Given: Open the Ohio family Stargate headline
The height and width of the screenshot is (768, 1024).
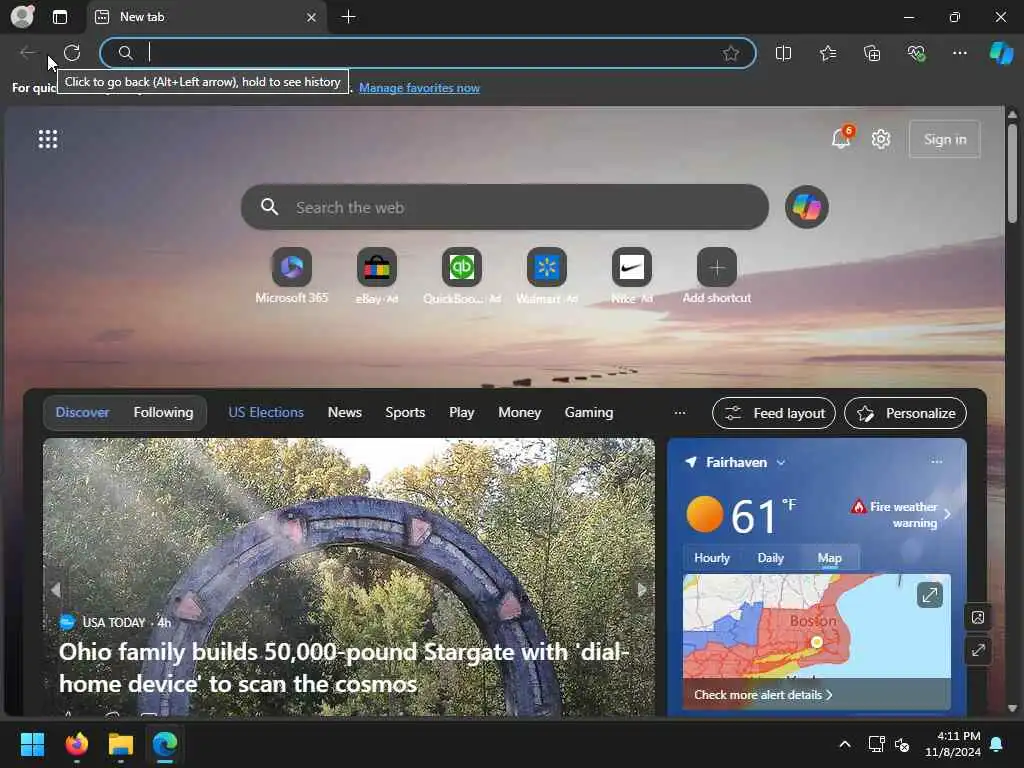Looking at the screenshot, I should [x=344, y=667].
